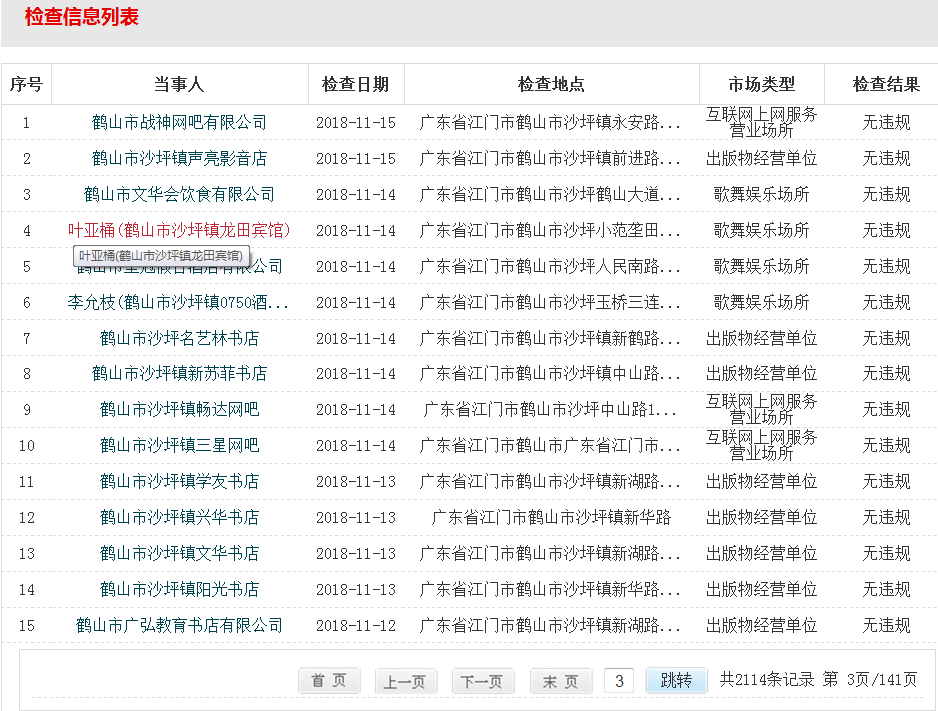Jump to last page with 末页
Screen dimensions: 938x711
click(x=560, y=681)
